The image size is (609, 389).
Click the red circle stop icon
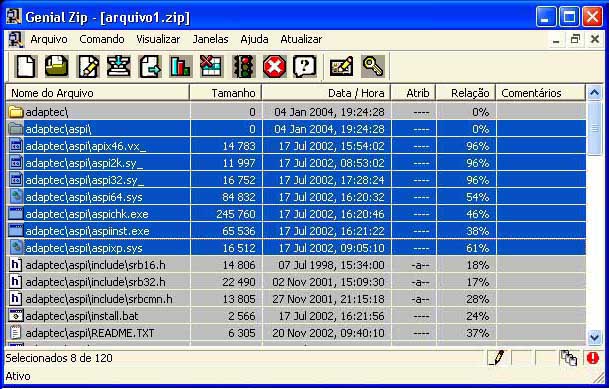coord(274,66)
